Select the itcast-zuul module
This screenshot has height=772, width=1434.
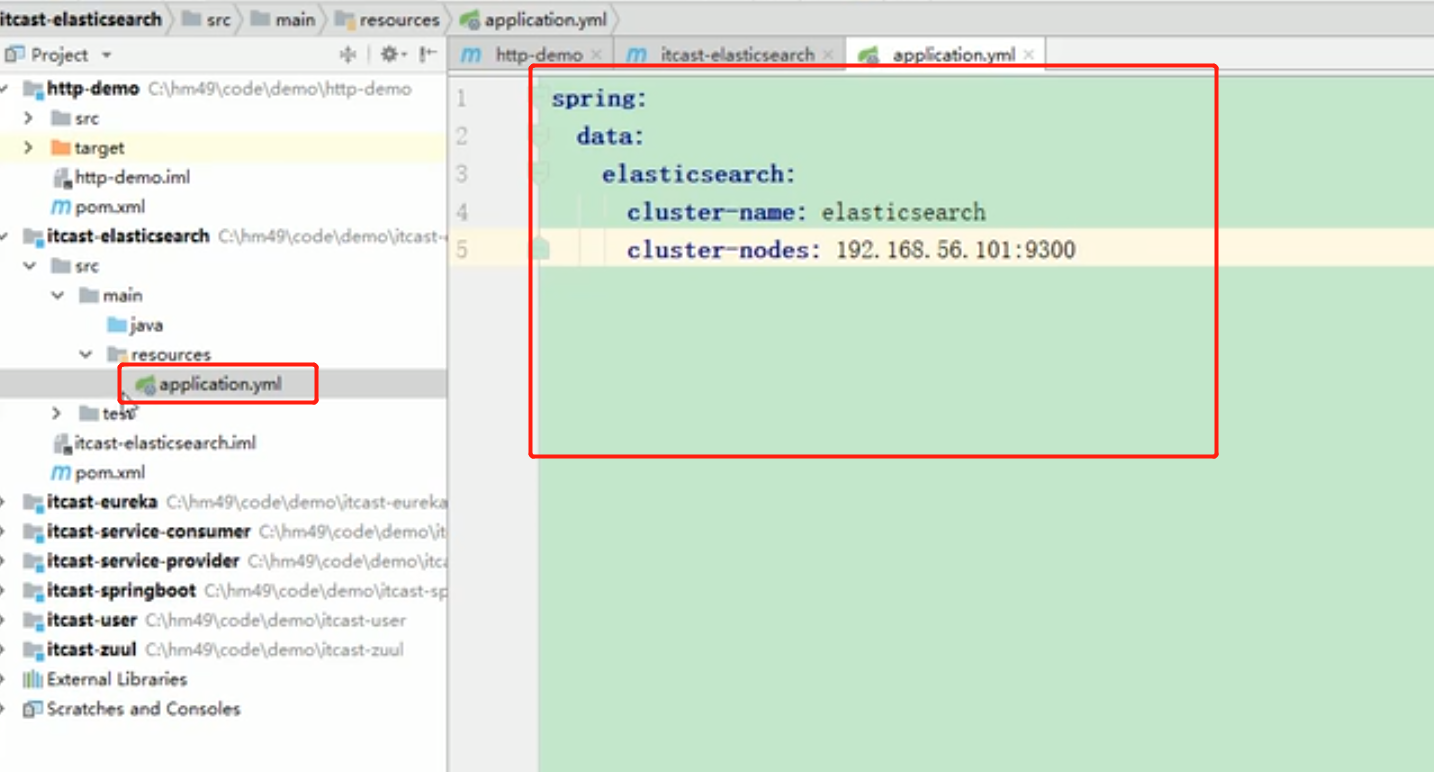92,649
